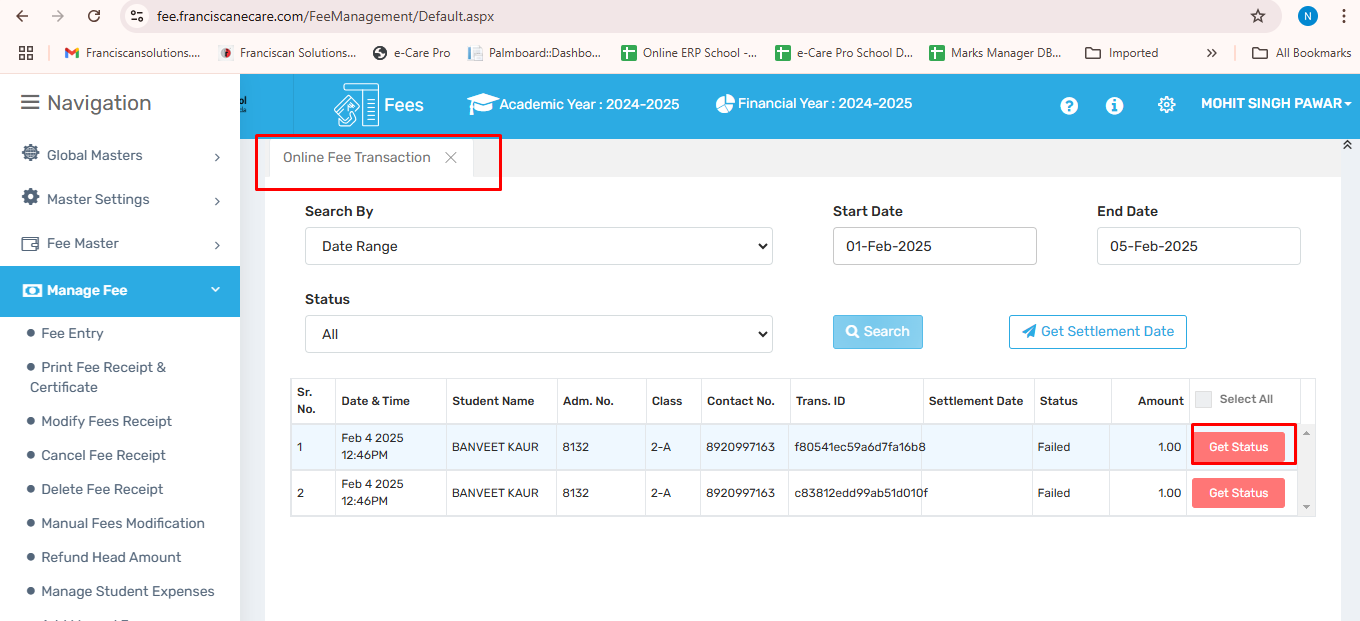This screenshot has height=621, width=1360.
Task: Click the table scrollbar down arrow
Action: click(1305, 508)
